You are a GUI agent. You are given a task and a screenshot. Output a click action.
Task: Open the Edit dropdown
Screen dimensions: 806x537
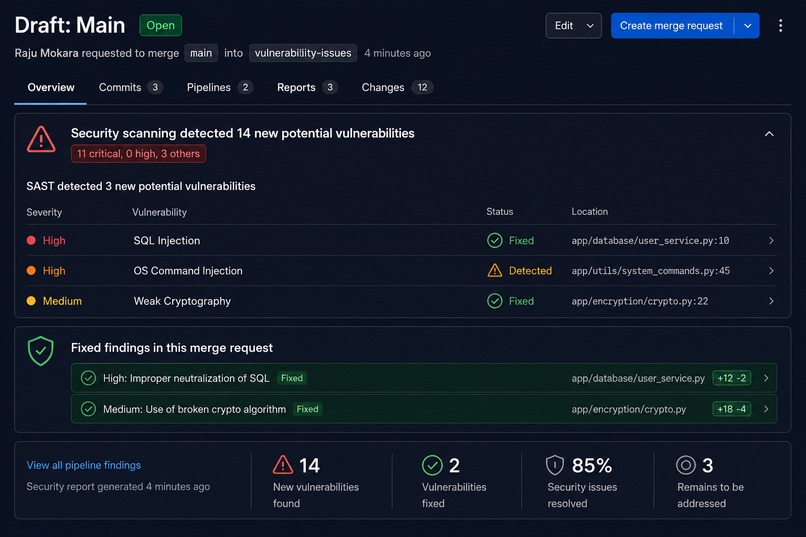pyautogui.click(x=574, y=26)
